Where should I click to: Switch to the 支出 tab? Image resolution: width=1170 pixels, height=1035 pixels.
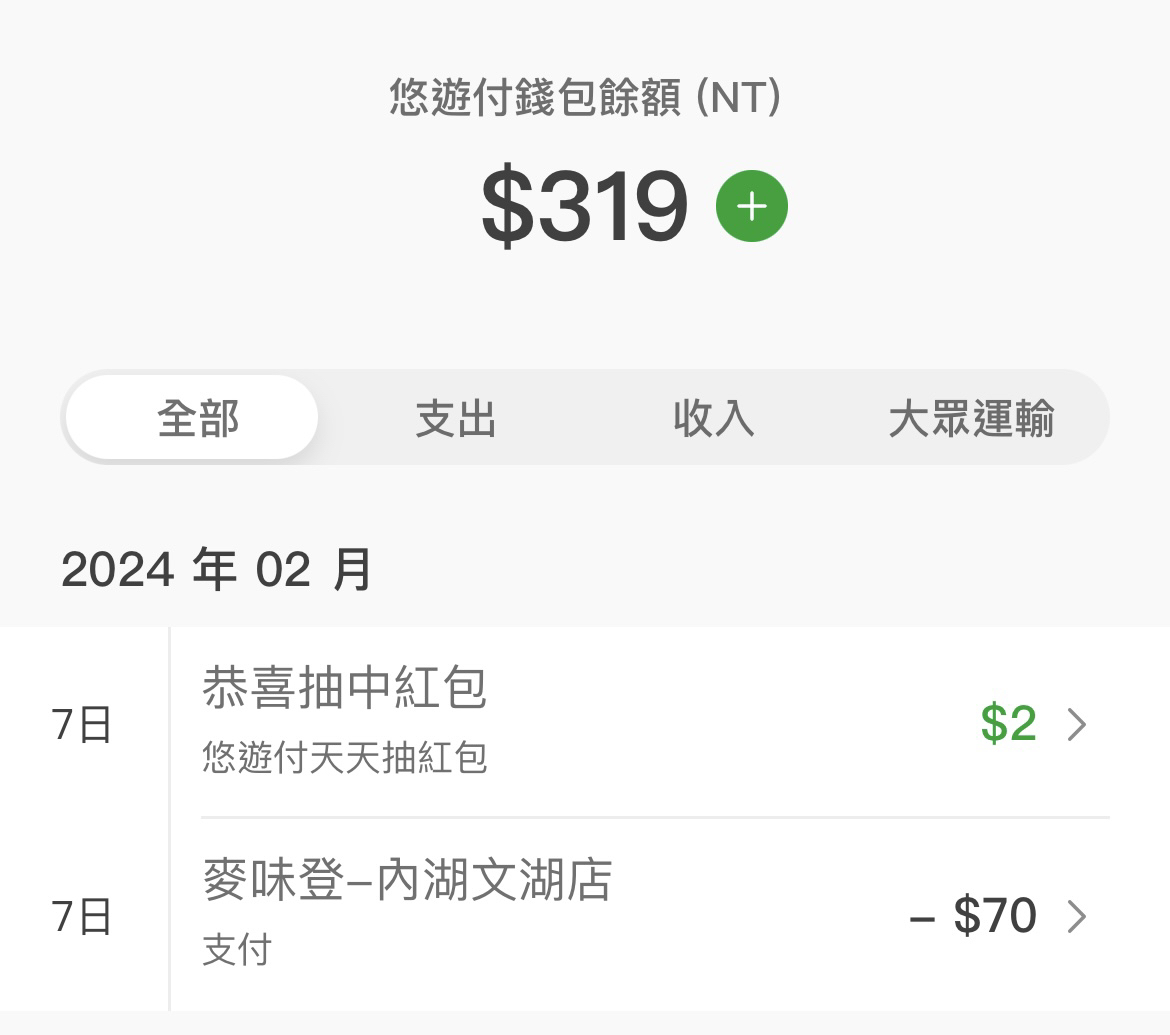point(456,418)
